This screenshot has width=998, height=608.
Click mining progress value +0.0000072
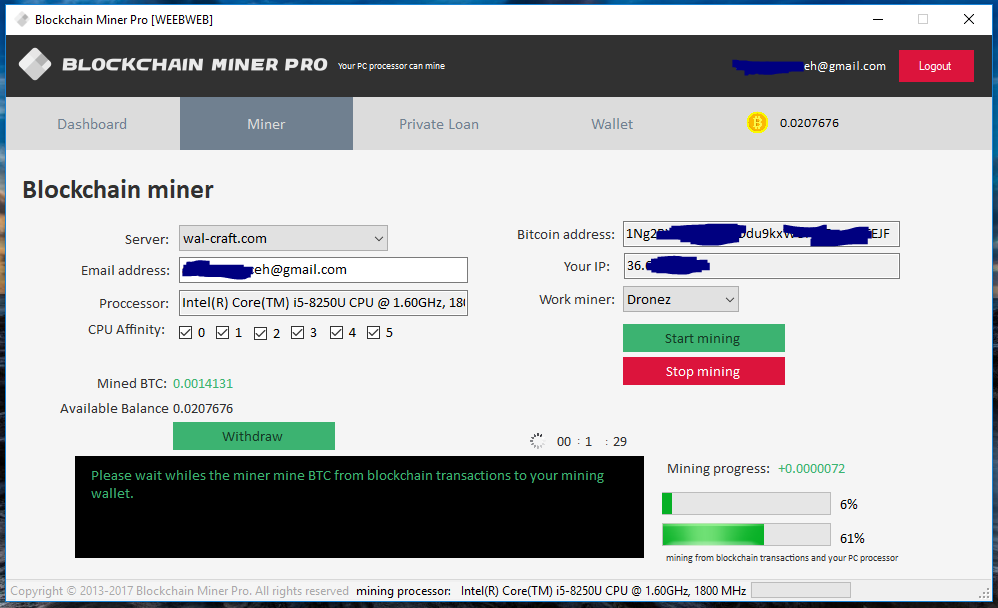[812, 469]
